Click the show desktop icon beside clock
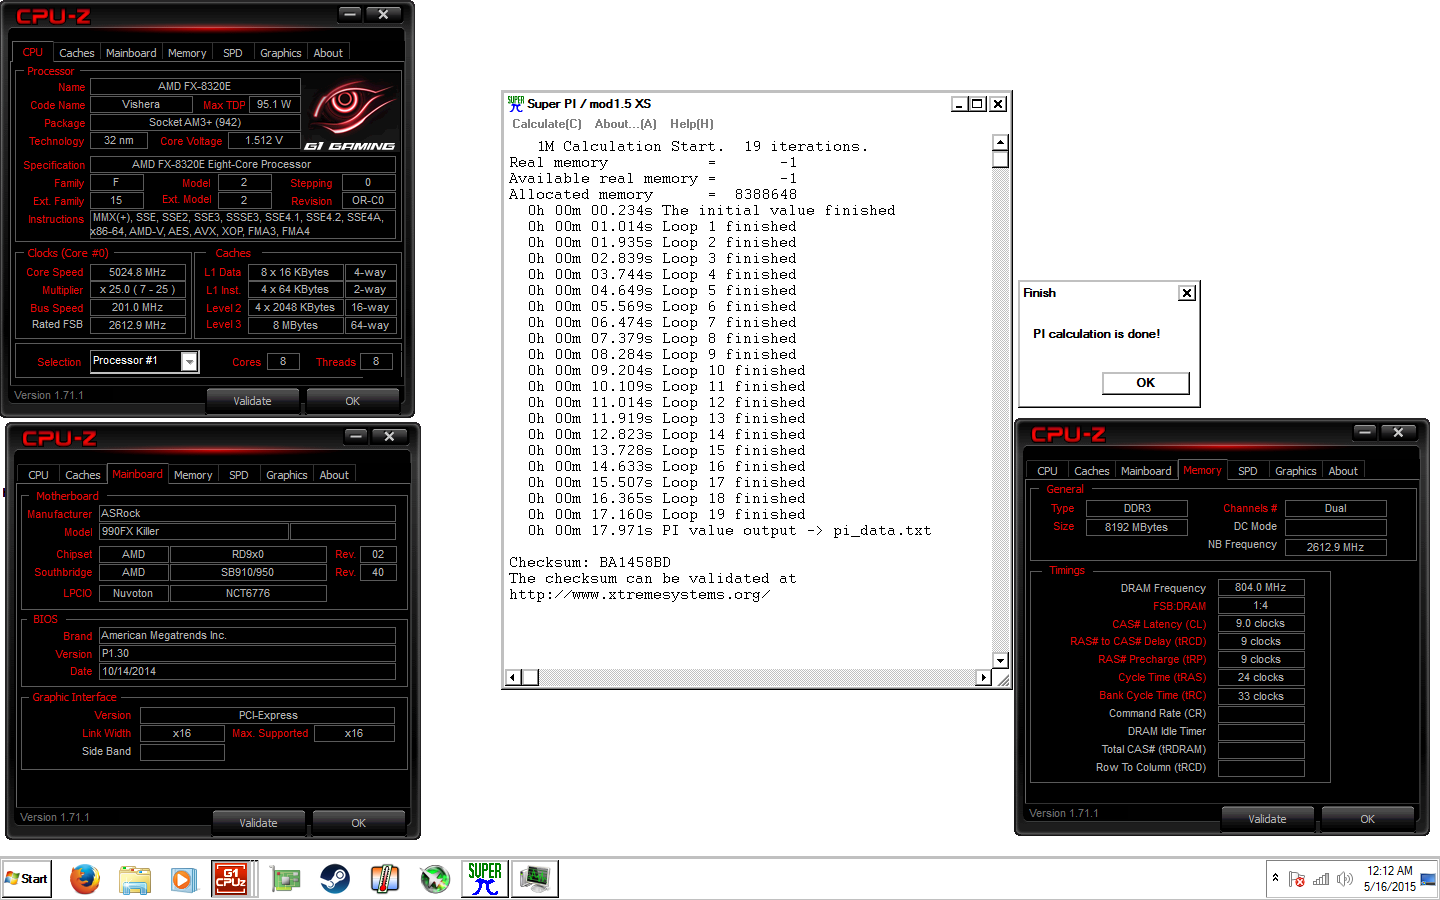Viewport: 1440px width, 900px height. pos(1428,880)
